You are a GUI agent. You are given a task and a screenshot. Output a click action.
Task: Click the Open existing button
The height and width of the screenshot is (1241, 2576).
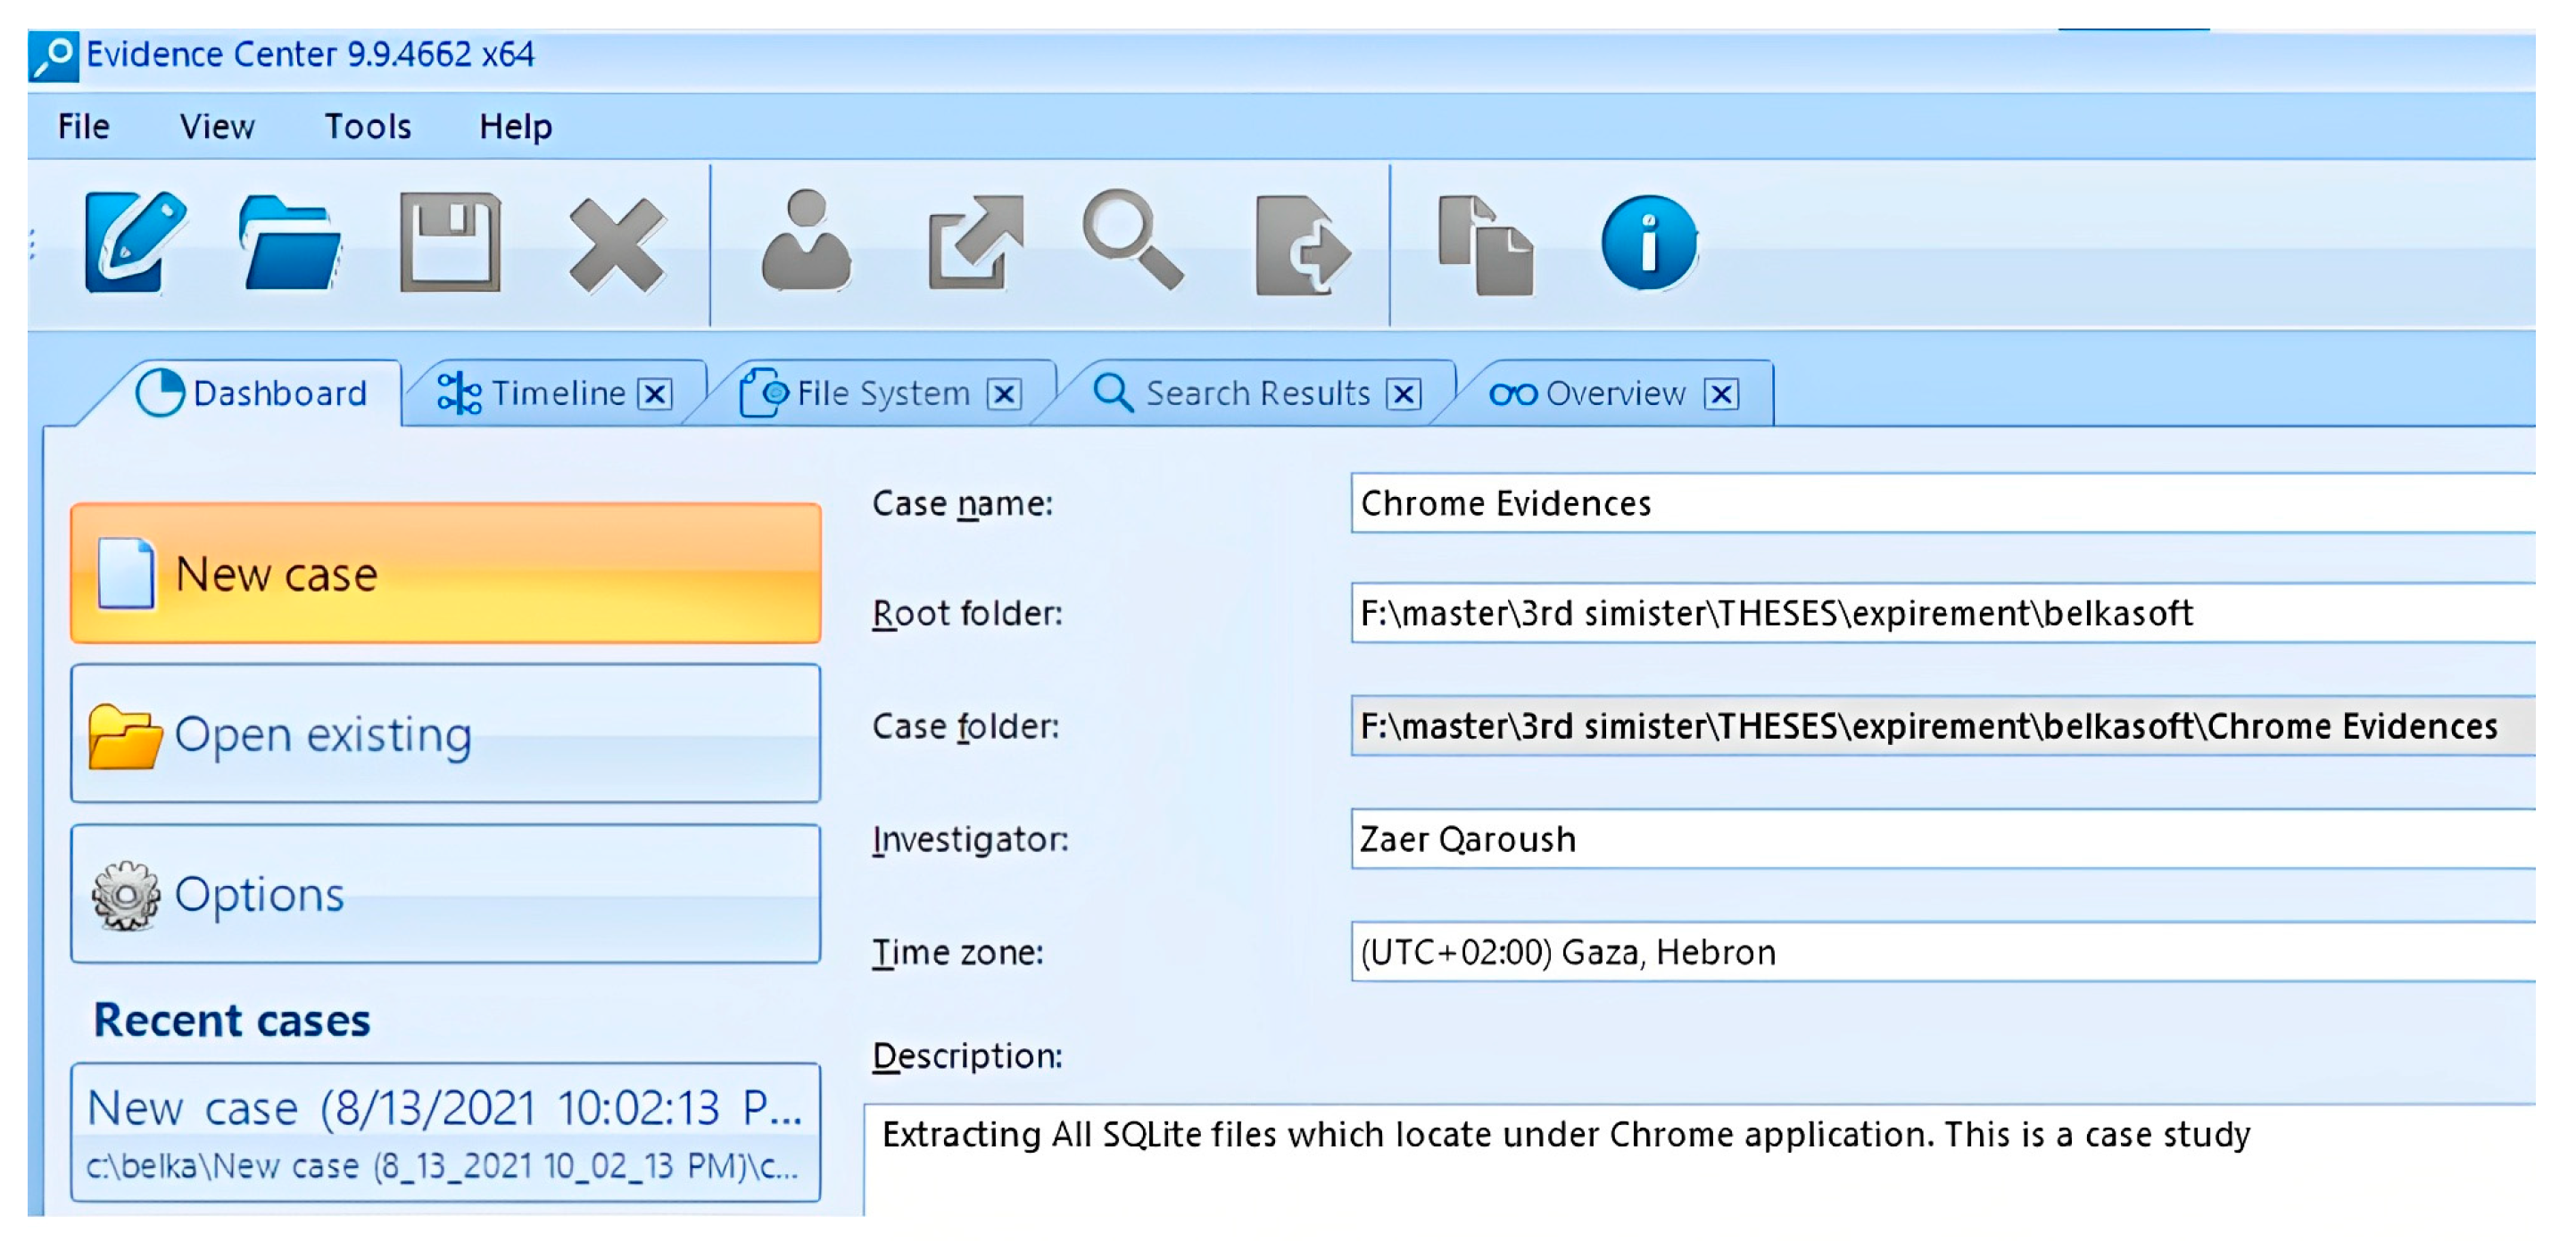pos(446,734)
